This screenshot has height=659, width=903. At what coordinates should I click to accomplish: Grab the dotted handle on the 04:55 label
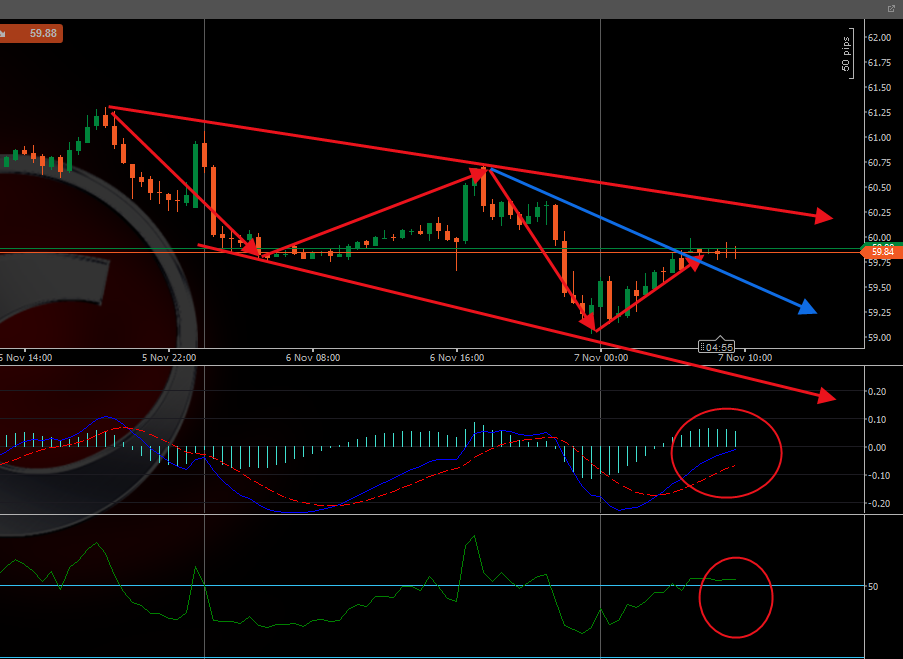pyautogui.click(x=703, y=347)
